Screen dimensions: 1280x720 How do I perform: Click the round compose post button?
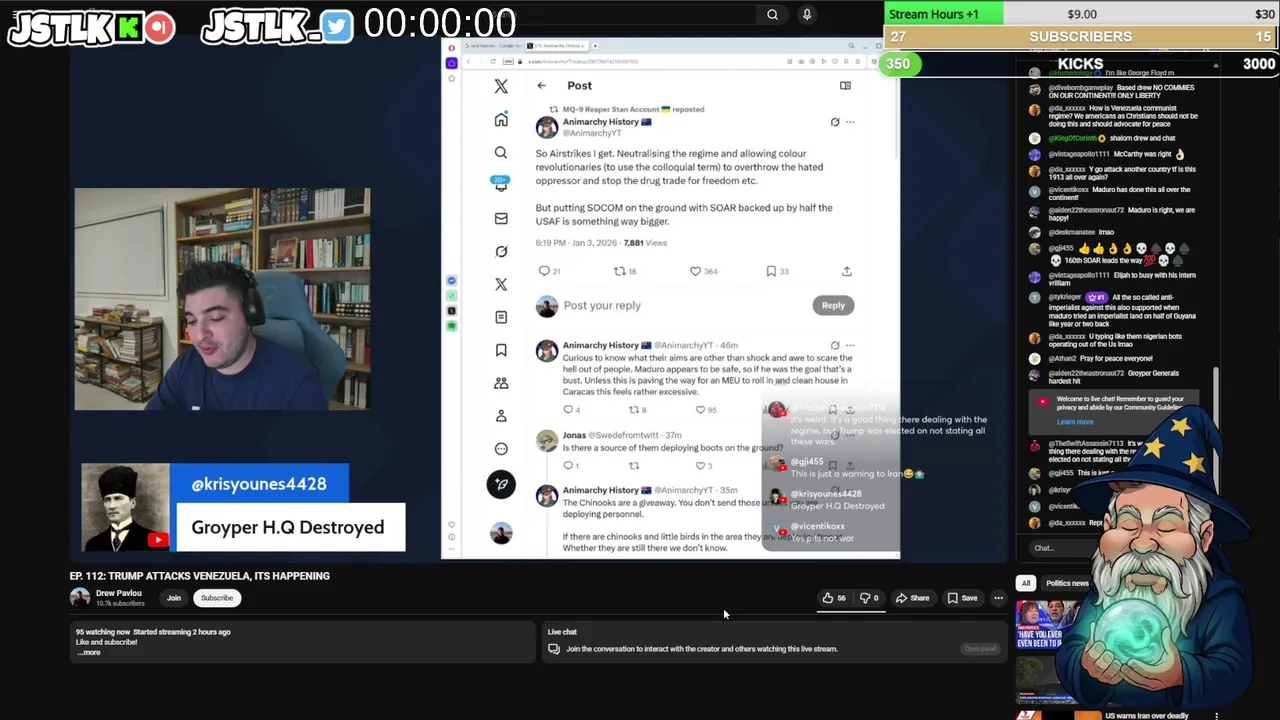tap(501, 484)
